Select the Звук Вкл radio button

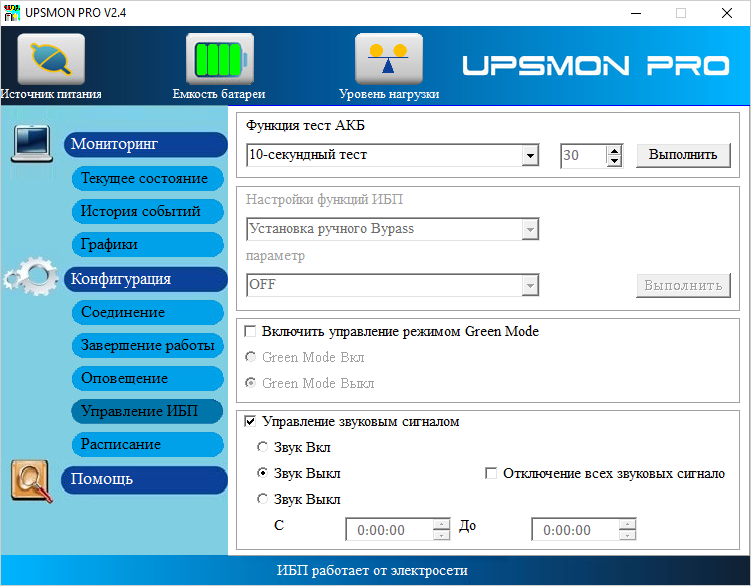pos(262,448)
